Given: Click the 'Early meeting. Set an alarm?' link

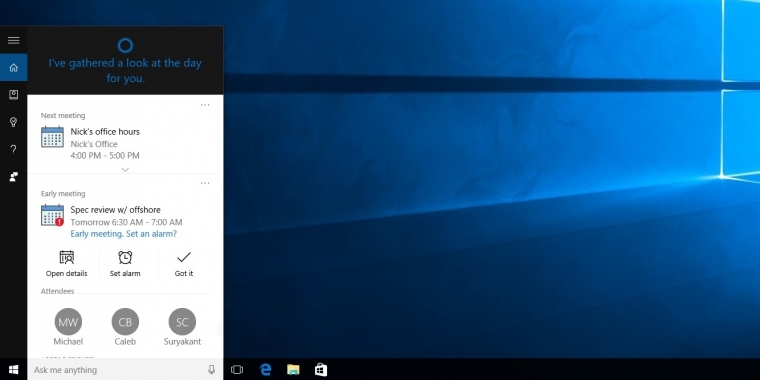Looking at the screenshot, I should coord(124,234).
